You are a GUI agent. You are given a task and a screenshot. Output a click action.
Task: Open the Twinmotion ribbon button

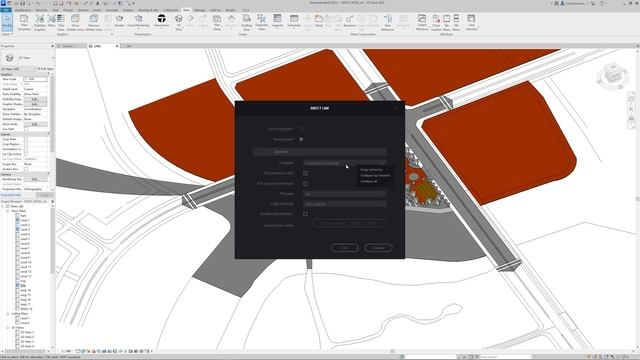(162, 20)
